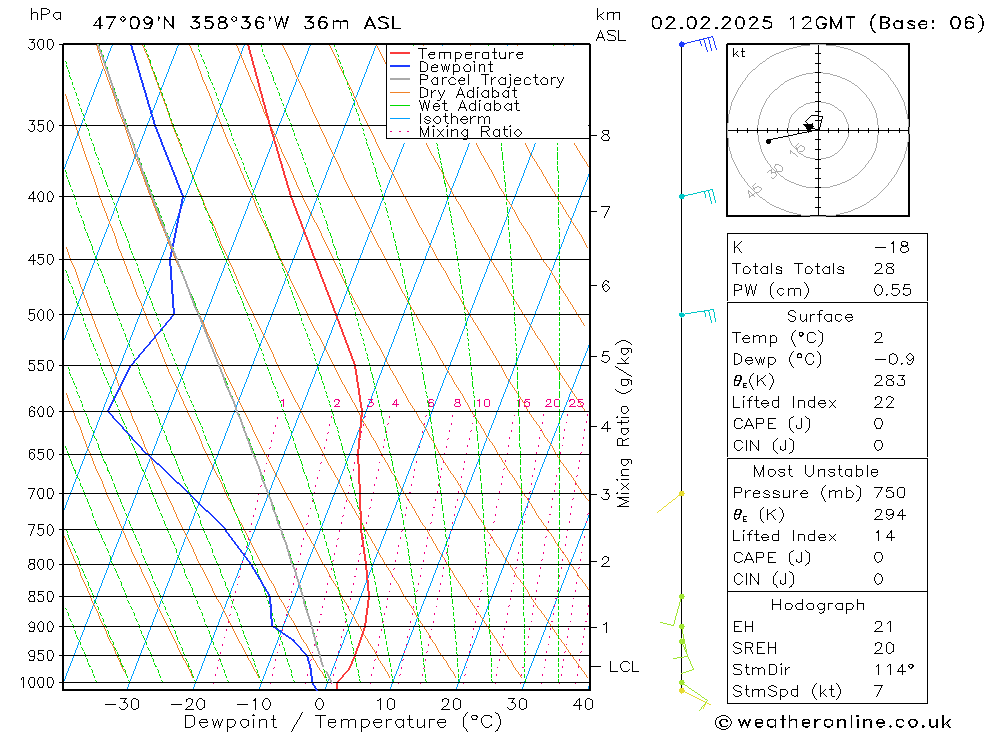The height and width of the screenshot is (733, 1000).
Task: Click the Totals Totals value 28
Action: pyautogui.click(x=885, y=269)
